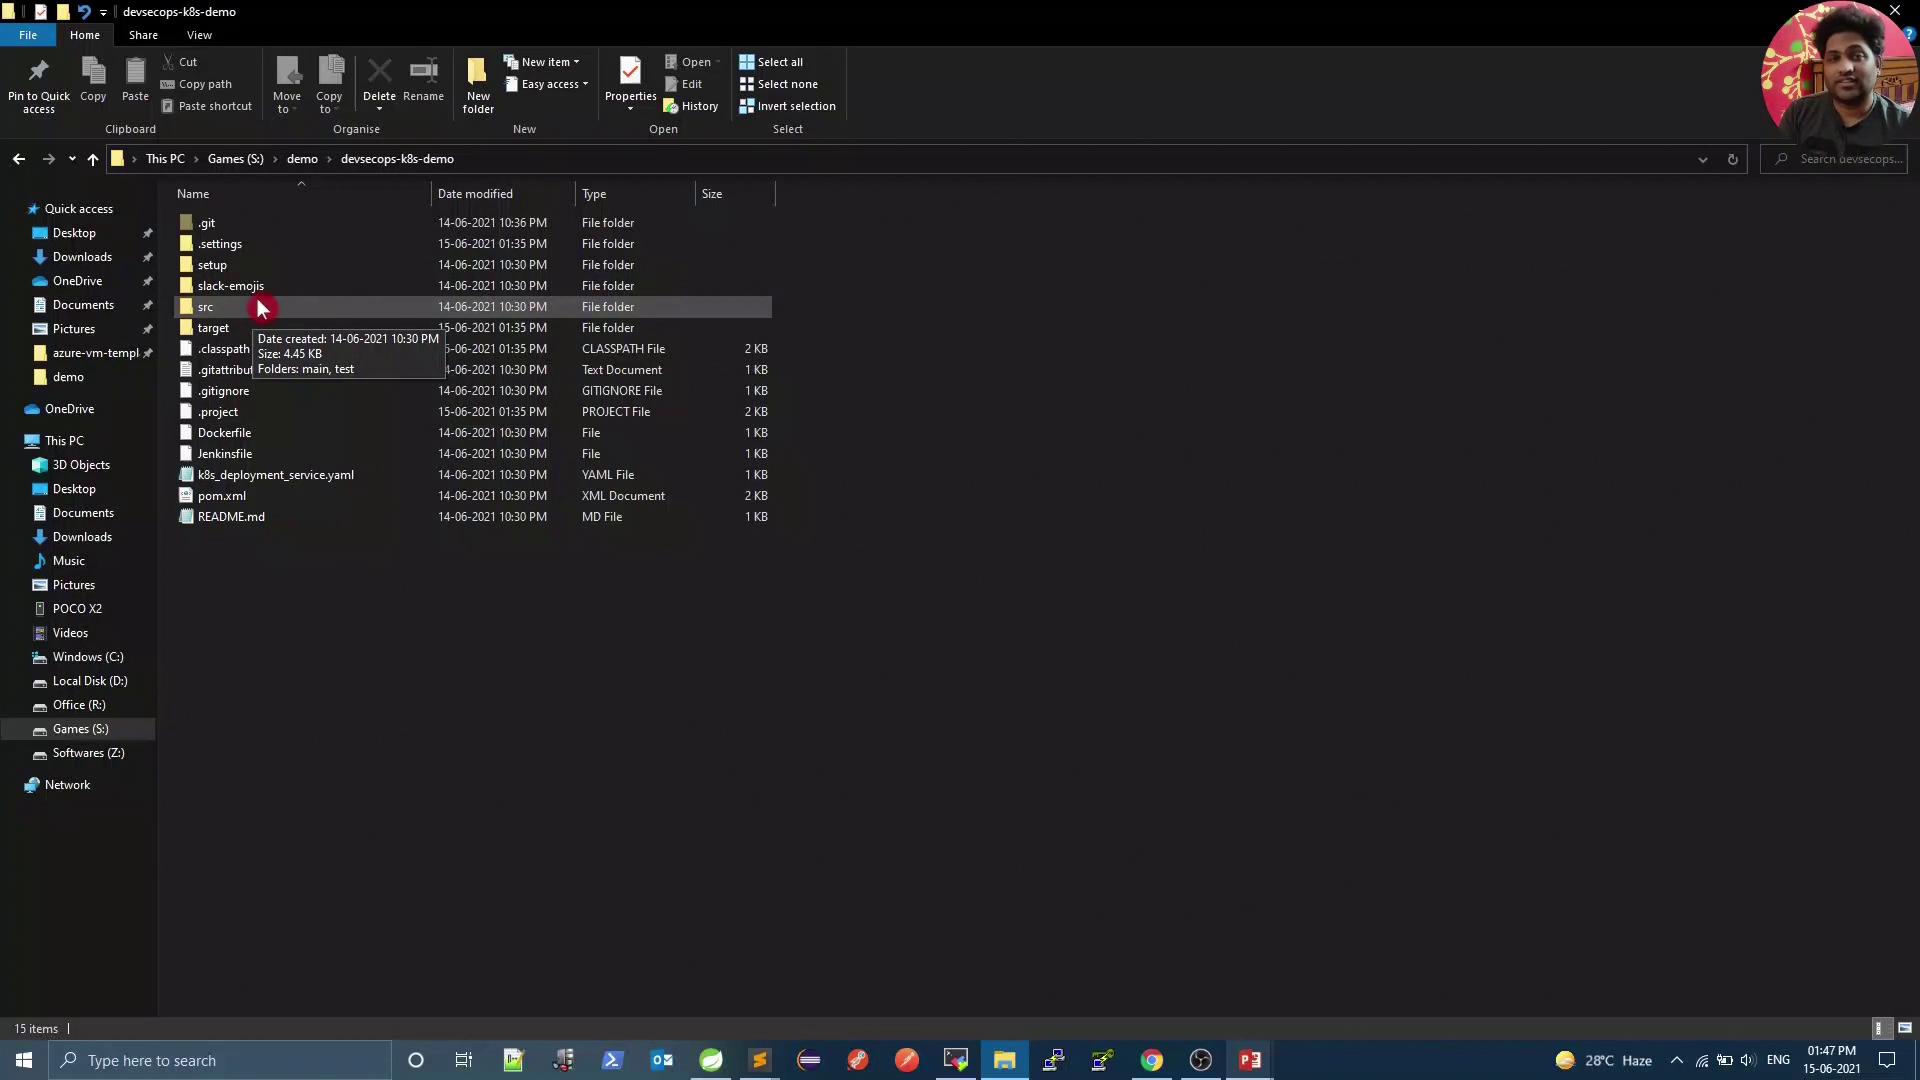Switch to the View ribbon tab
Image resolution: width=1920 pixels, height=1080 pixels.
click(x=199, y=35)
